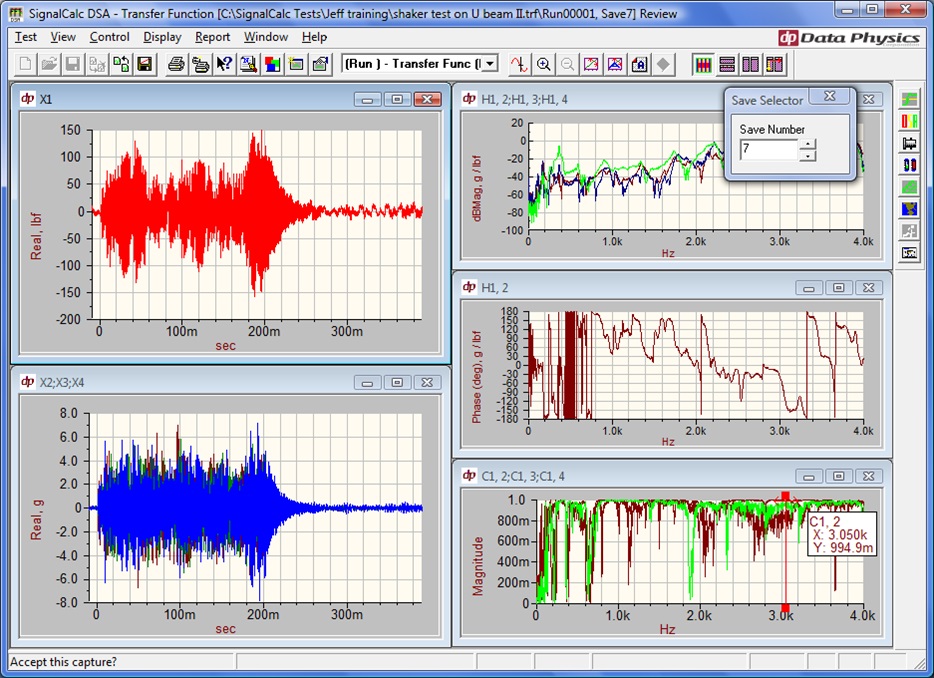The width and height of the screenshot is (934, 678).
Task: Click the red sine wave cursor icon
Action: pyautogui.click(x=519, y=64)
